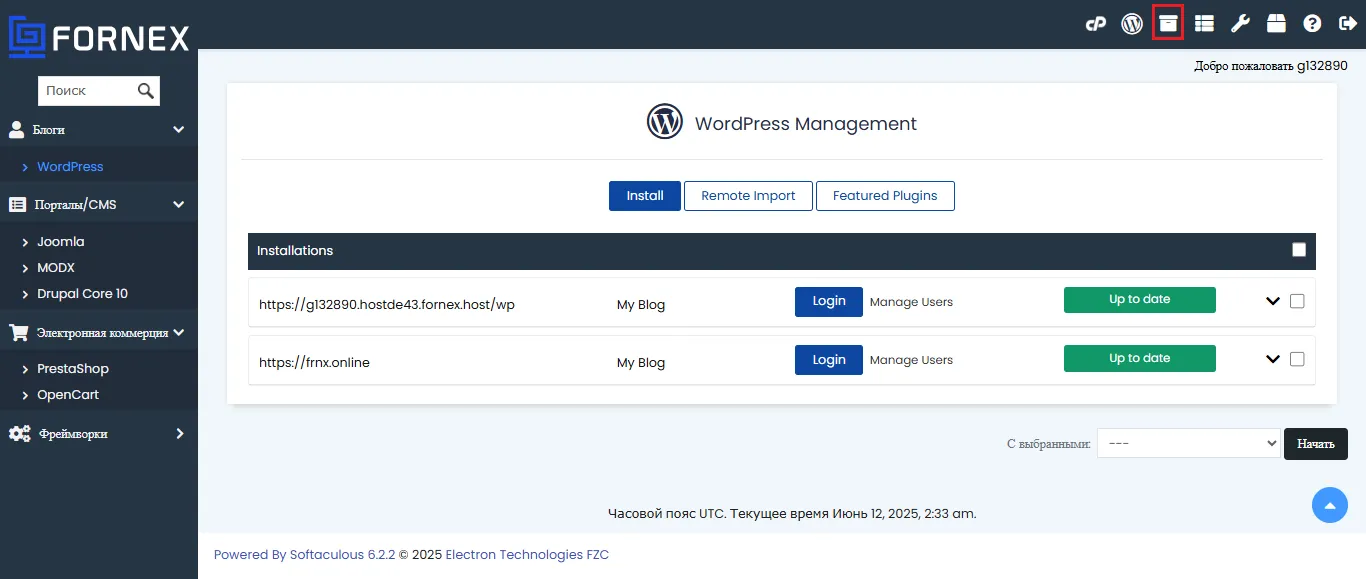The height and width of the screenshot is (579, 1366).
Task: Click Up to date for g132890.hostde43.fornex.host/wp
Action: point(1140,300)
